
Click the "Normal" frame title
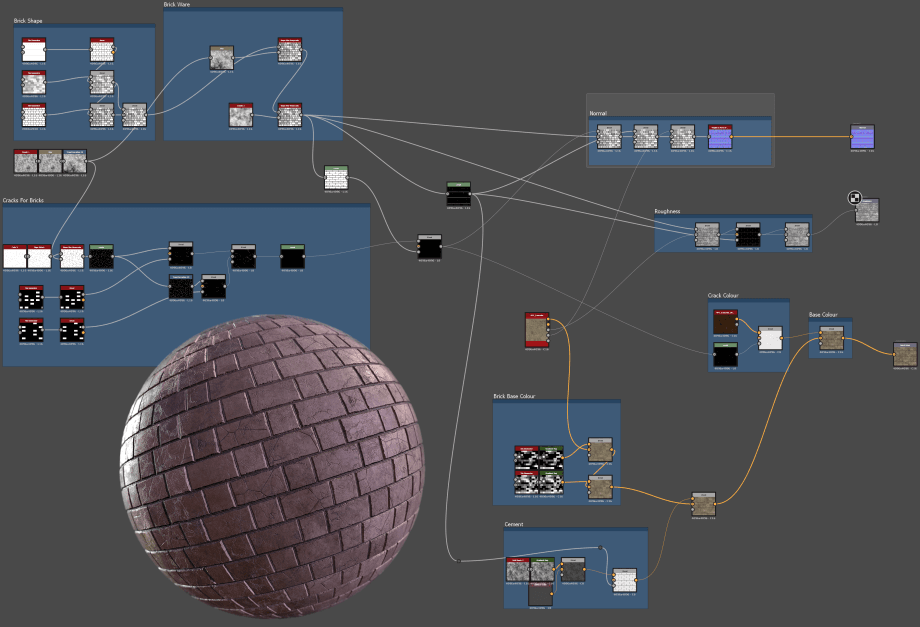pos(598,113)
